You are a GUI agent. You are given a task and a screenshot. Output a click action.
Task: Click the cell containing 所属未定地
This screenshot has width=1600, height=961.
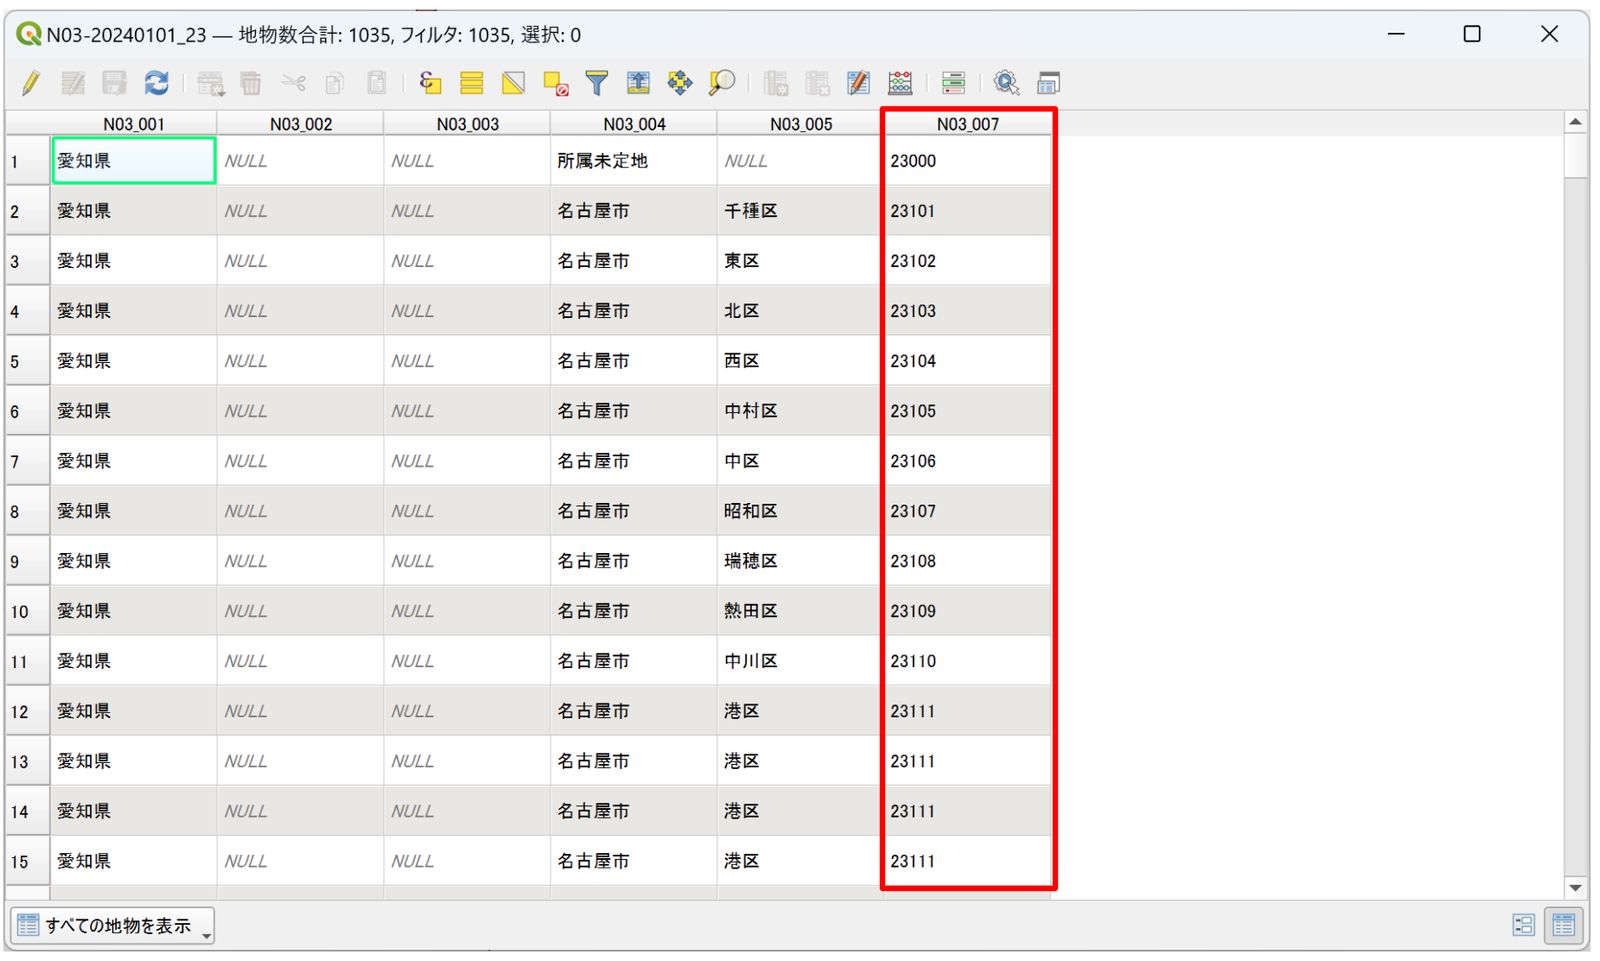coord(634,161)
